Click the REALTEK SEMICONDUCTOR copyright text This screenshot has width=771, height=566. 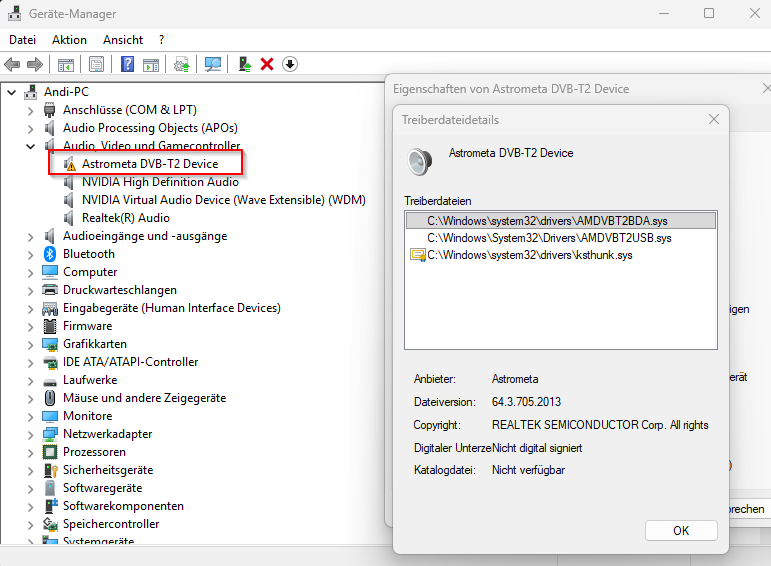tap(600, 425)
